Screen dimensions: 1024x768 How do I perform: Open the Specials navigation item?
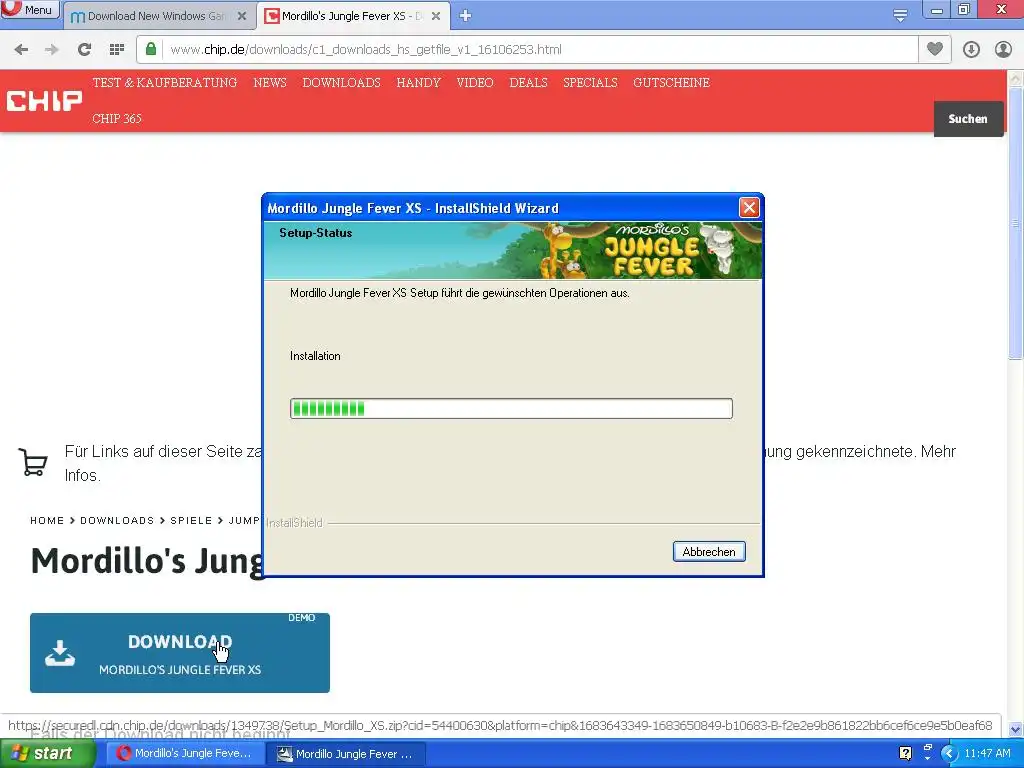coord(590,82)
